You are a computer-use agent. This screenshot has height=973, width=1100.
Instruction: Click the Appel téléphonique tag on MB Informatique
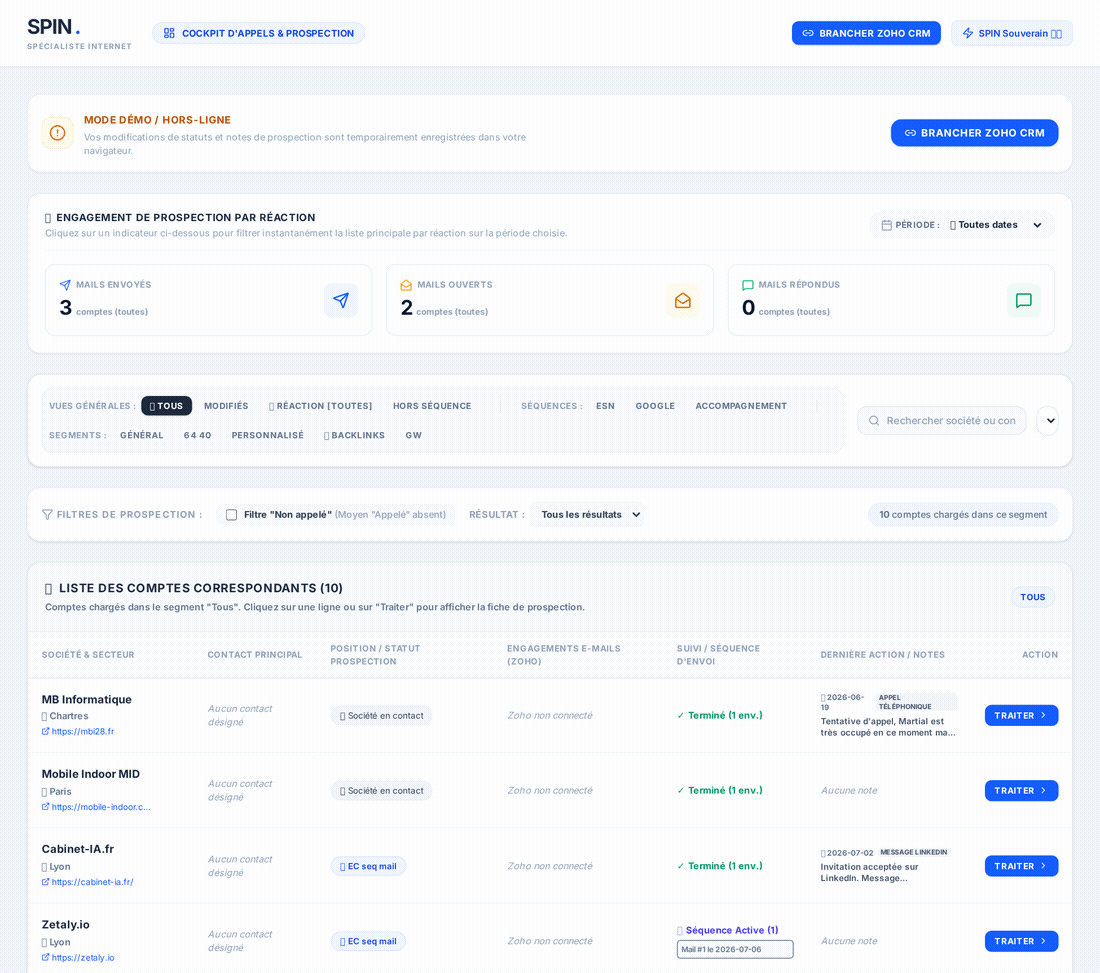915,702
